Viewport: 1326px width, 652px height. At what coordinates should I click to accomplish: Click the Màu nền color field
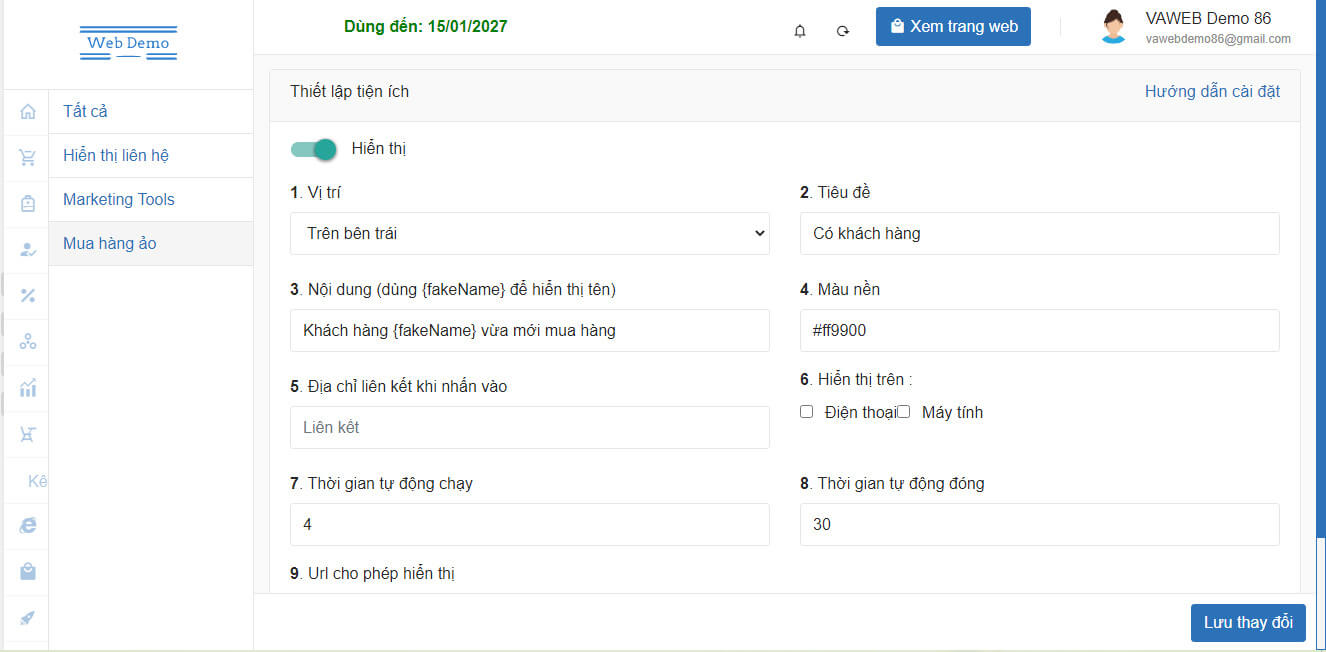(x=1039, y=330)
